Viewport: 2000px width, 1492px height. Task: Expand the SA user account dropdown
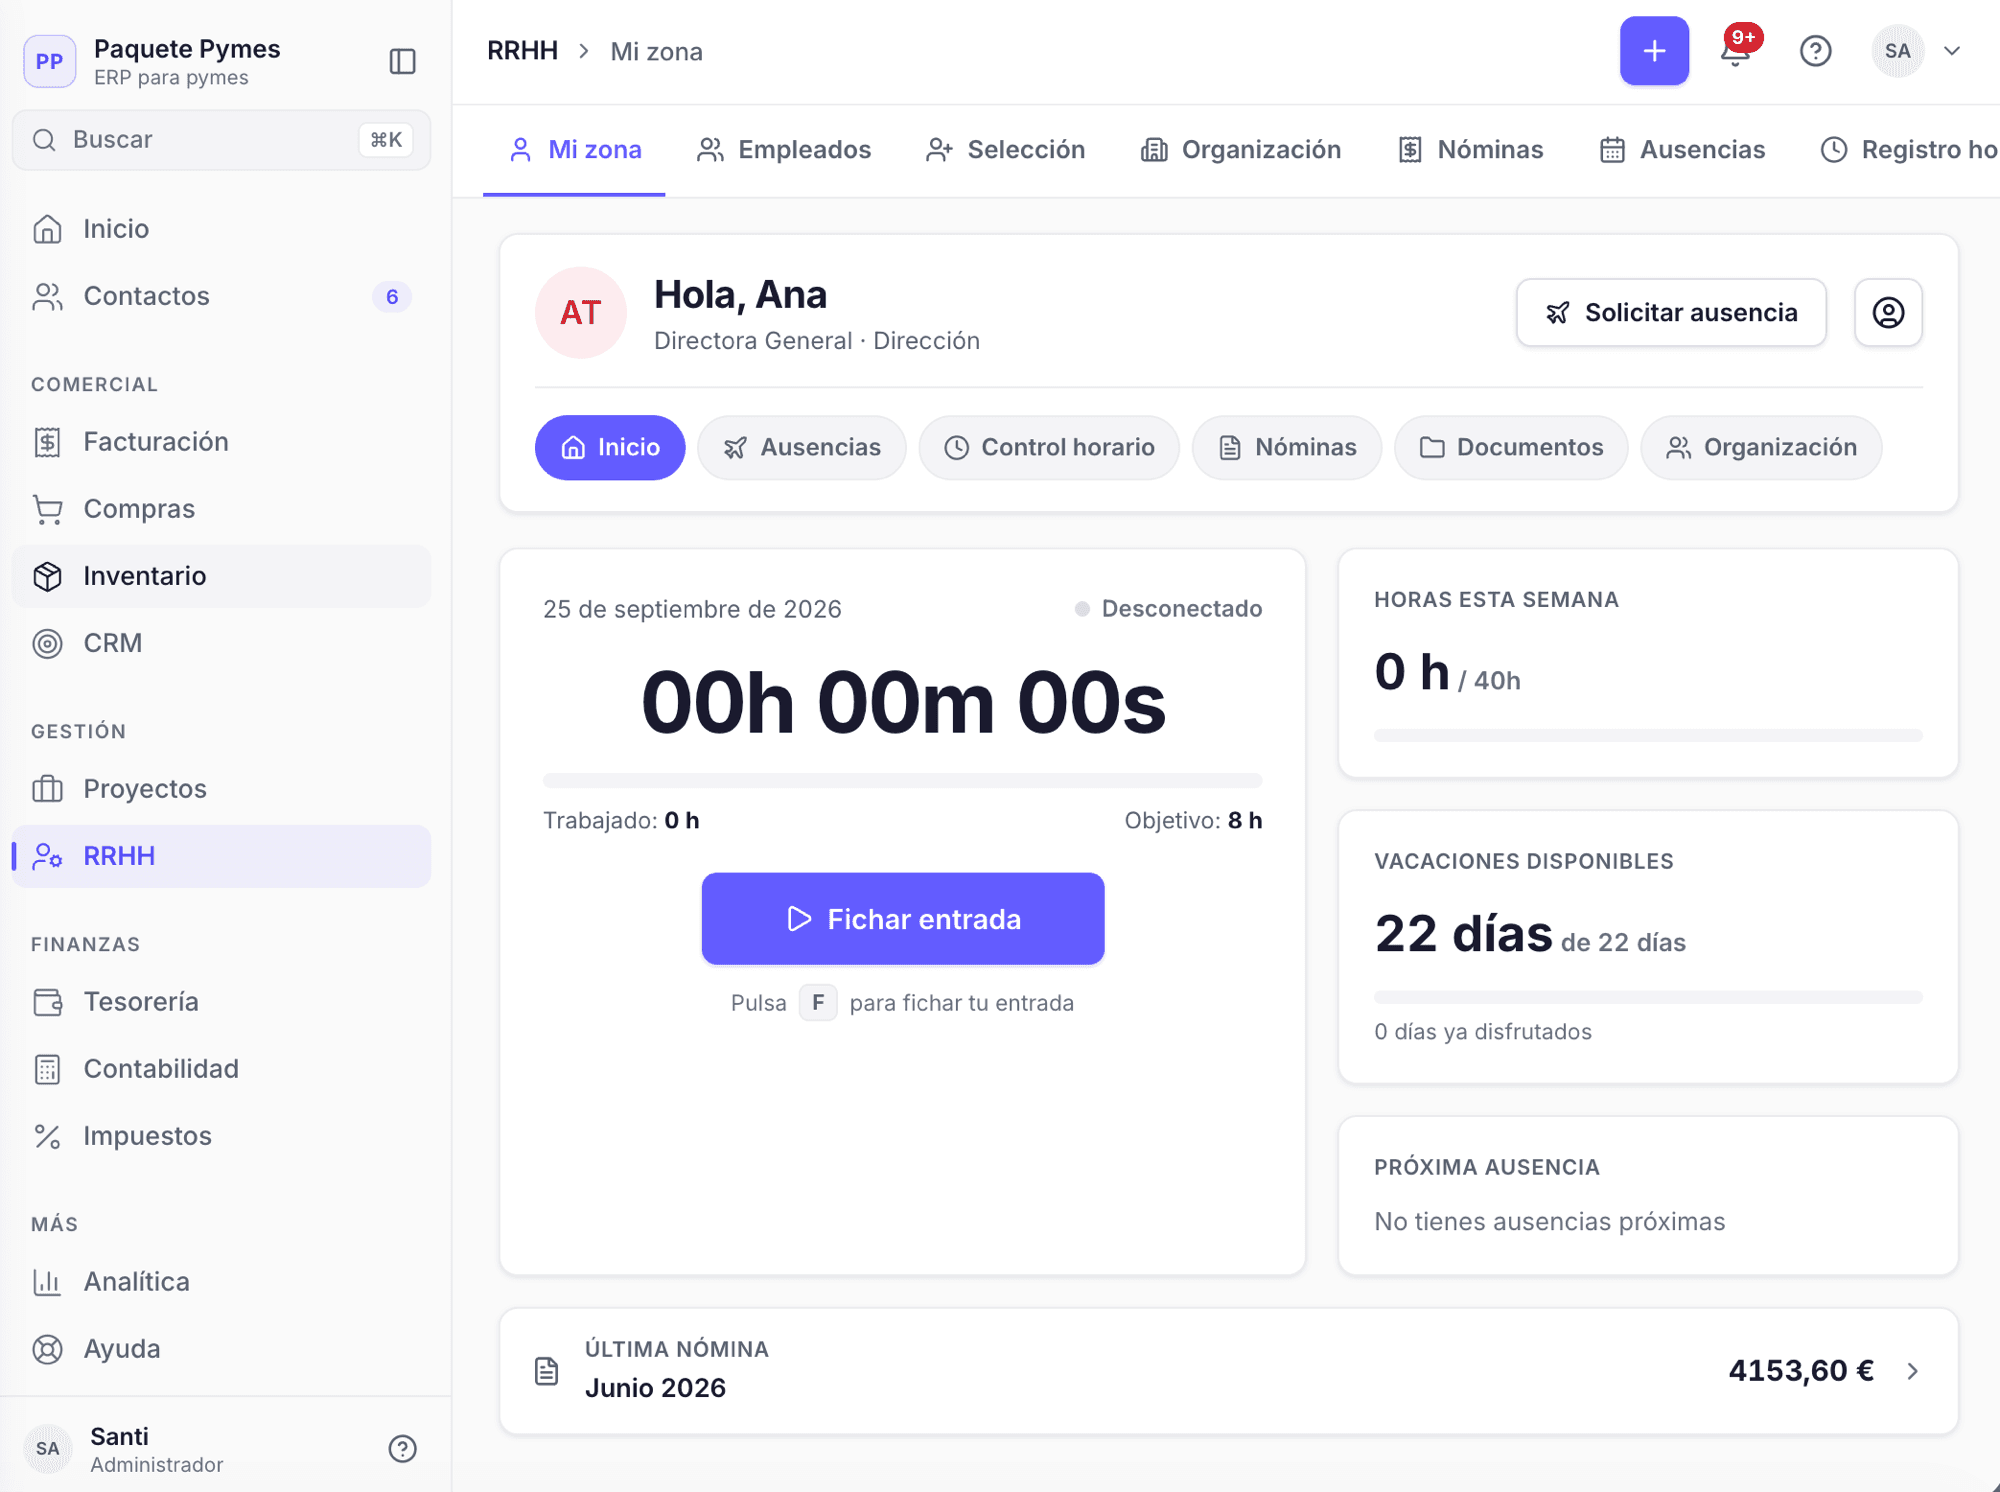1916,51
